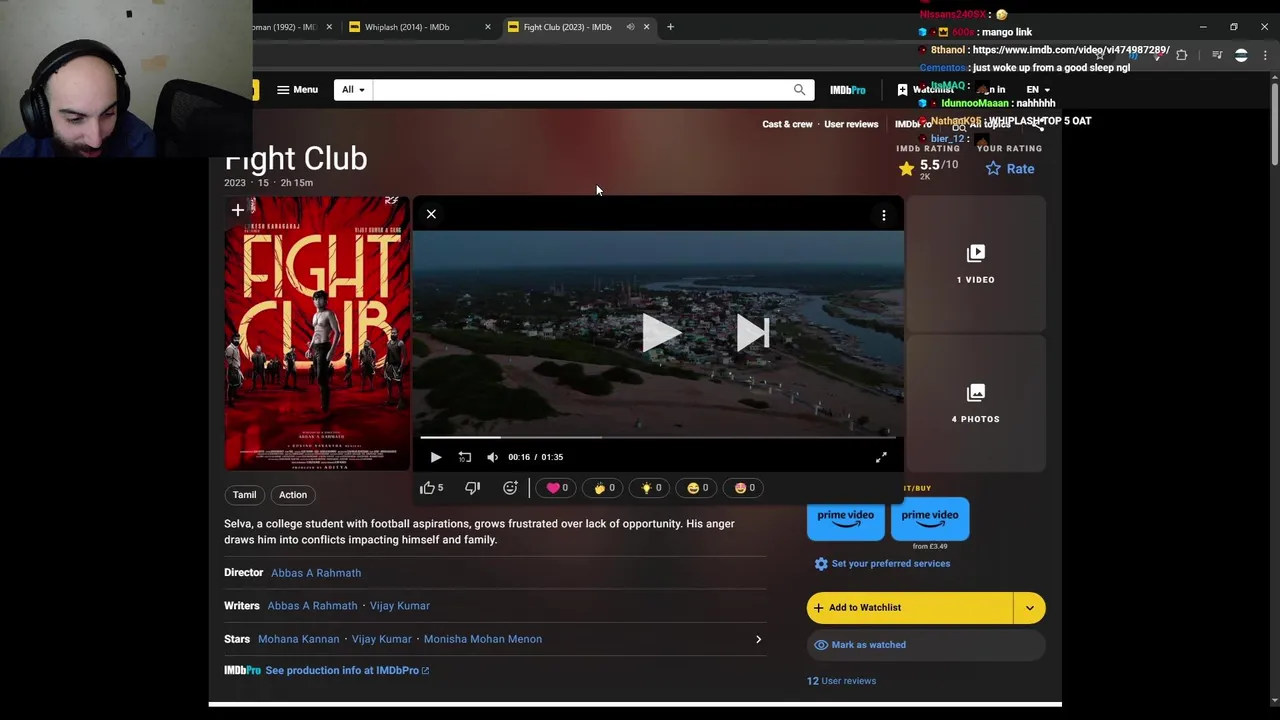Open star Vijay Kumar's page
The image size is (1280, 720).
(x=381, y=639)
